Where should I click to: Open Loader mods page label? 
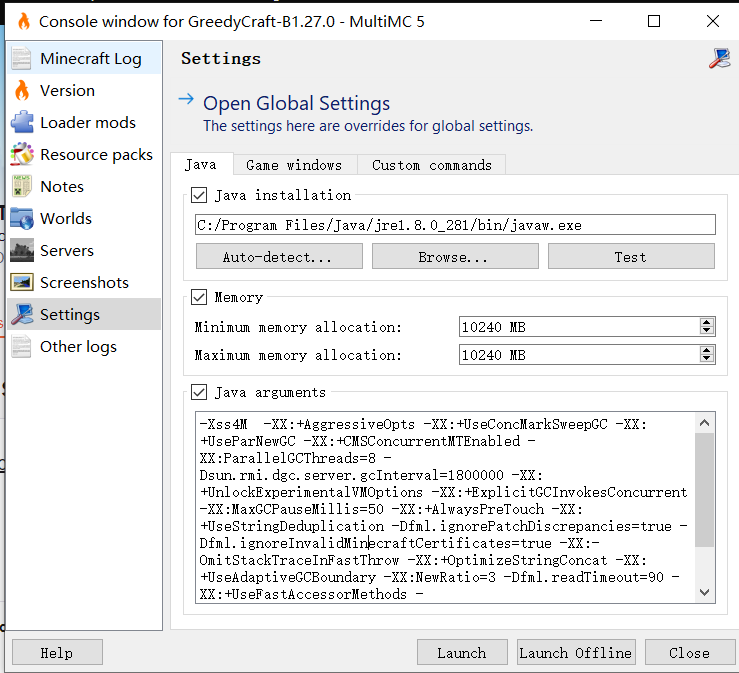(x=88, y=123)
